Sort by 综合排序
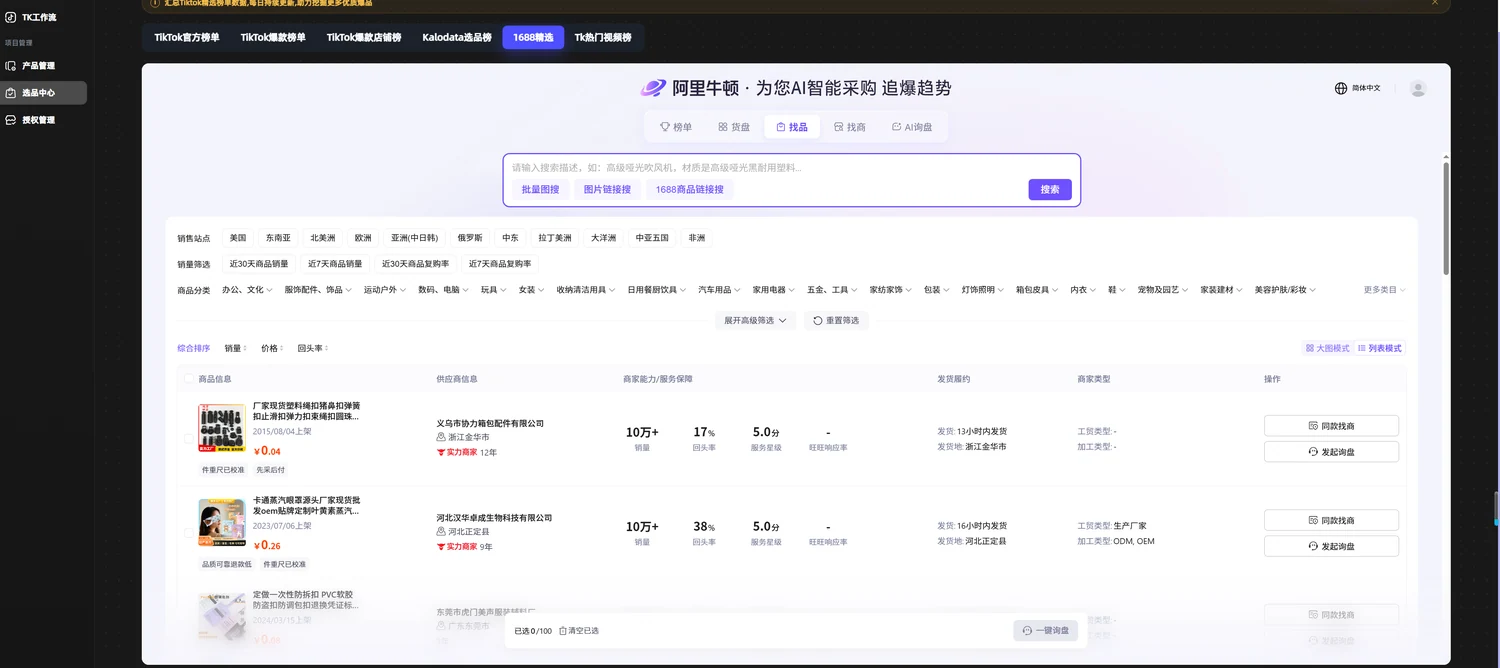The height and width of the screenshot is (668, 1500). pyautogui.click(x=194, y=349)
